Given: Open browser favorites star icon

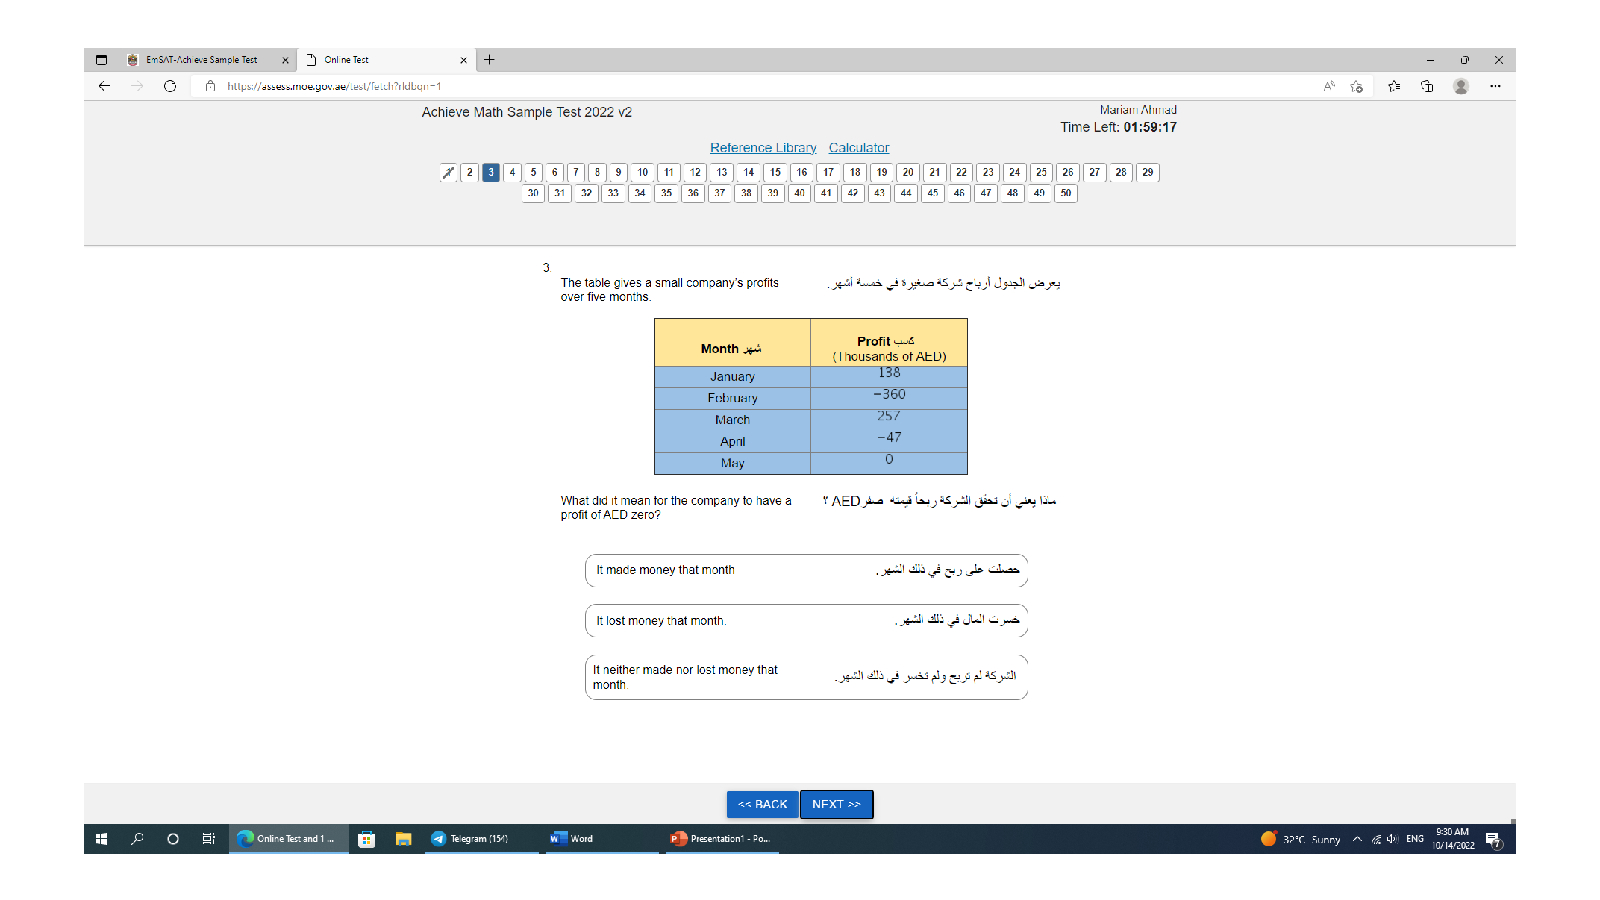Looking at the screenshot, I should pyautogui.click(x=1394, y=86).
